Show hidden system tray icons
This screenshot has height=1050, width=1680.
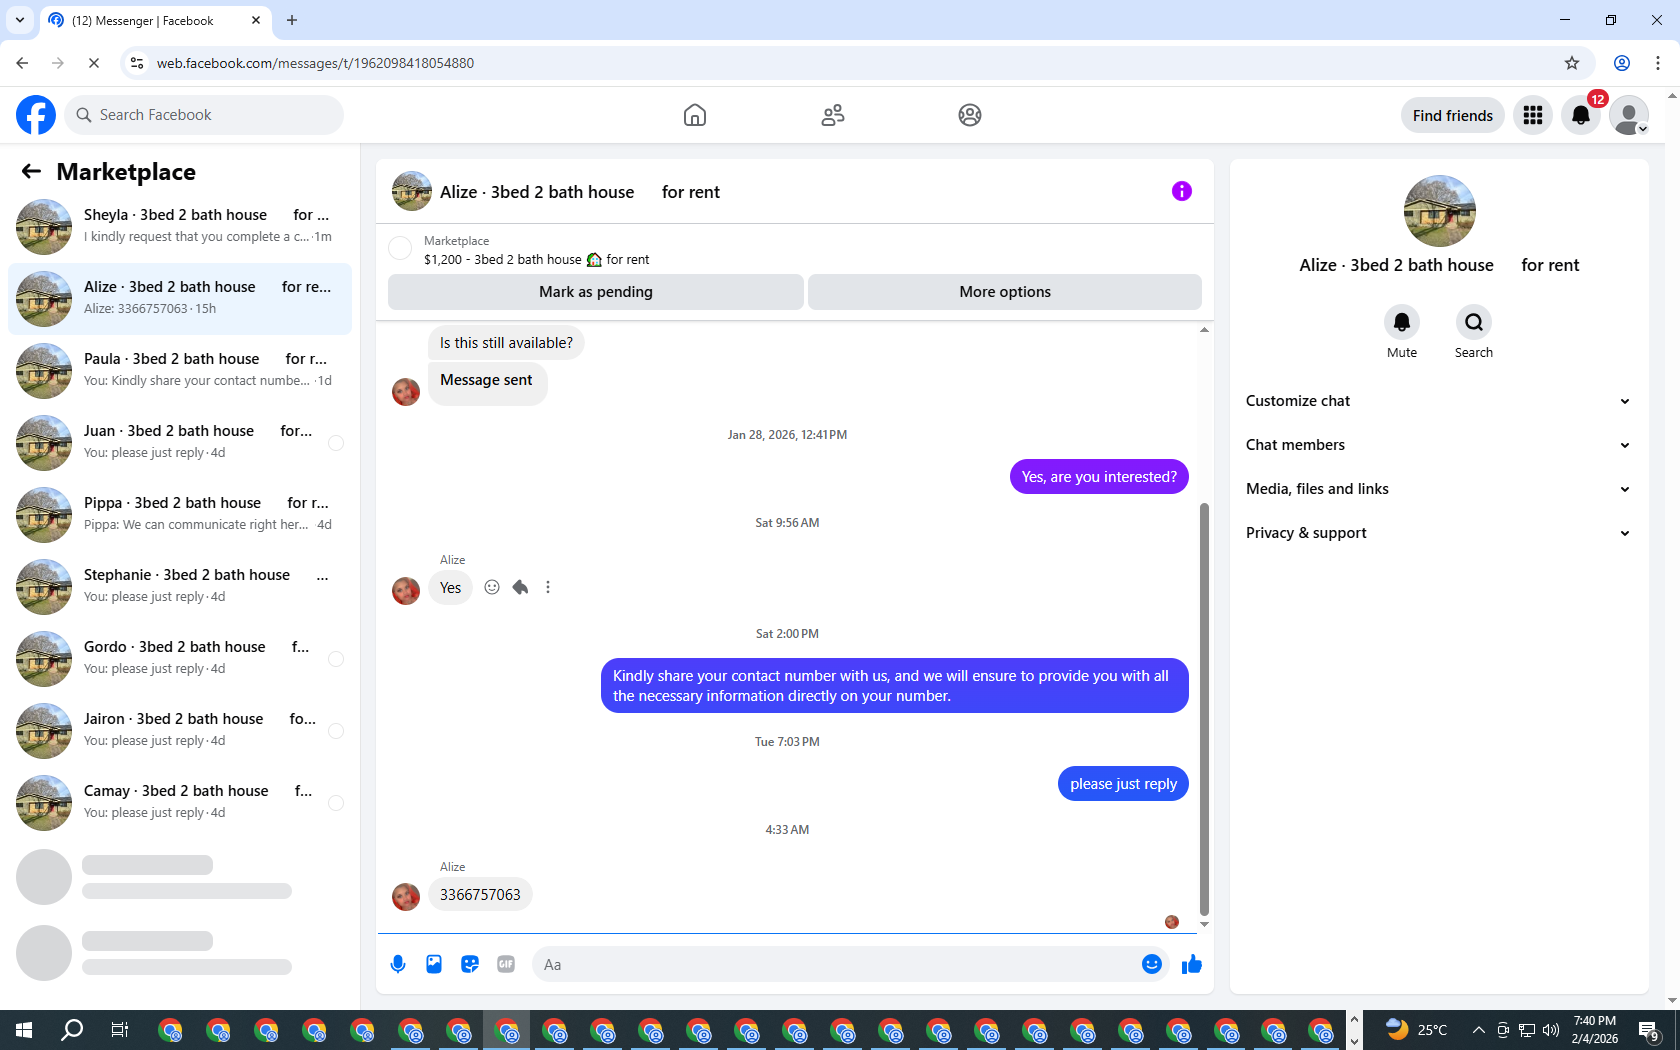point(1478,1030)
